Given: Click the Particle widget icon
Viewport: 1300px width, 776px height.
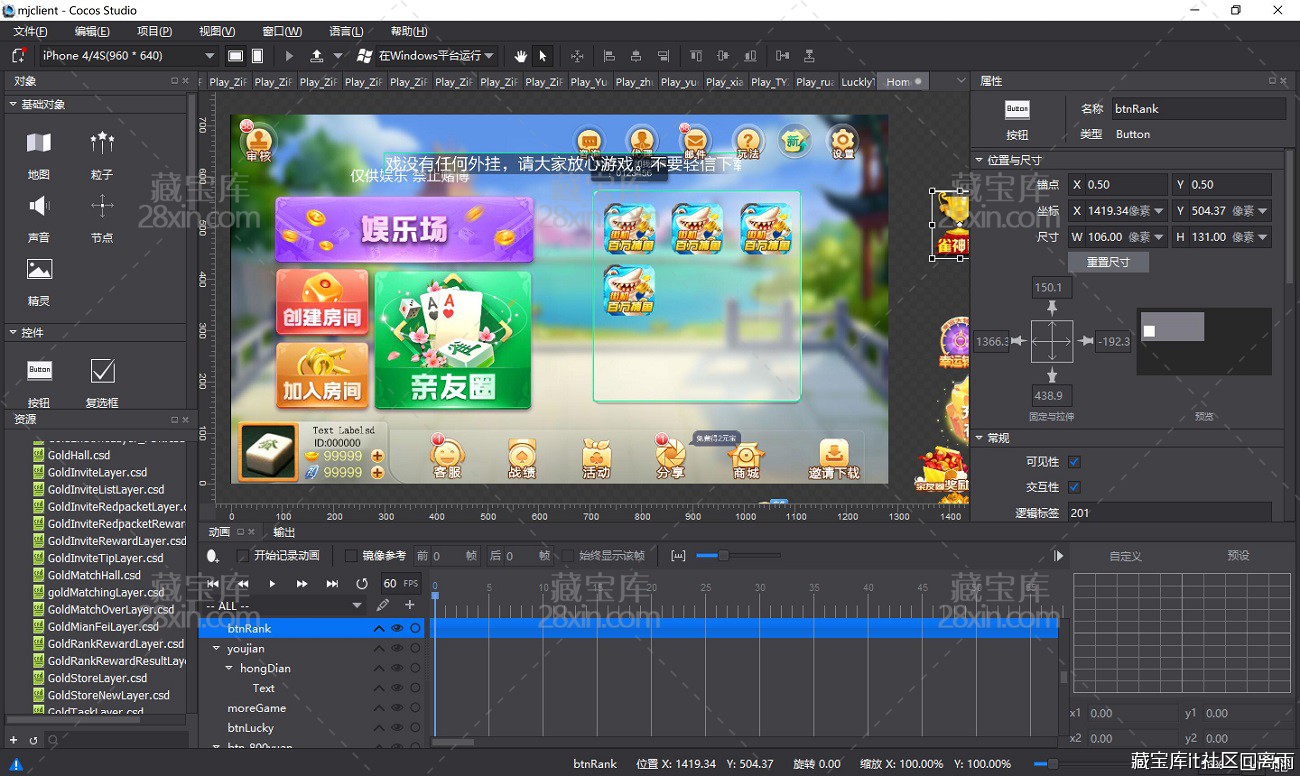Looking at the screenshot, I should click(102, 143).
